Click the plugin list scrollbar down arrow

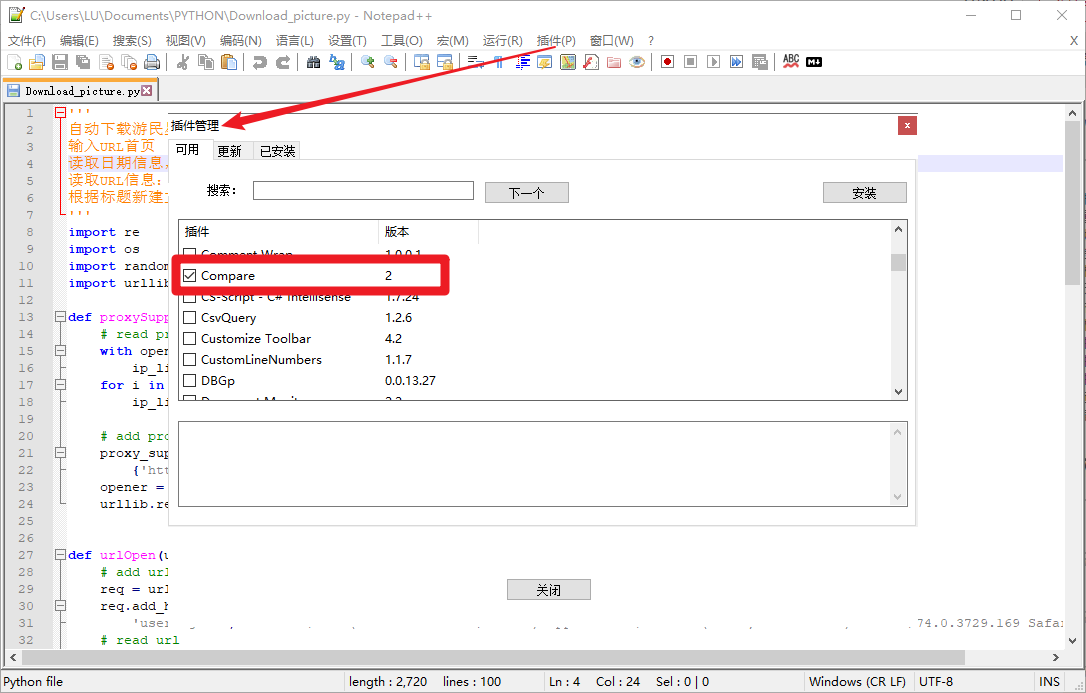point(898,390)
